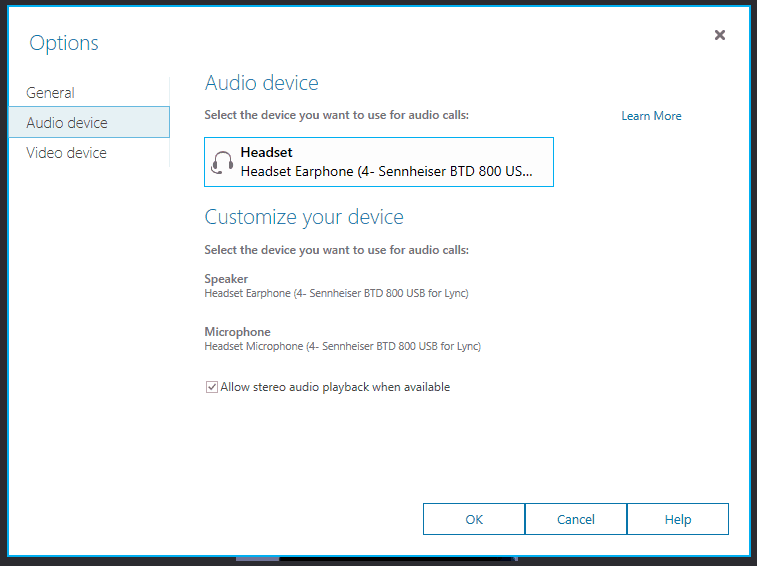The height and width of the screenshot is (566, 757).
Task: Switch to the General tab
Action: tap(50, 93)
